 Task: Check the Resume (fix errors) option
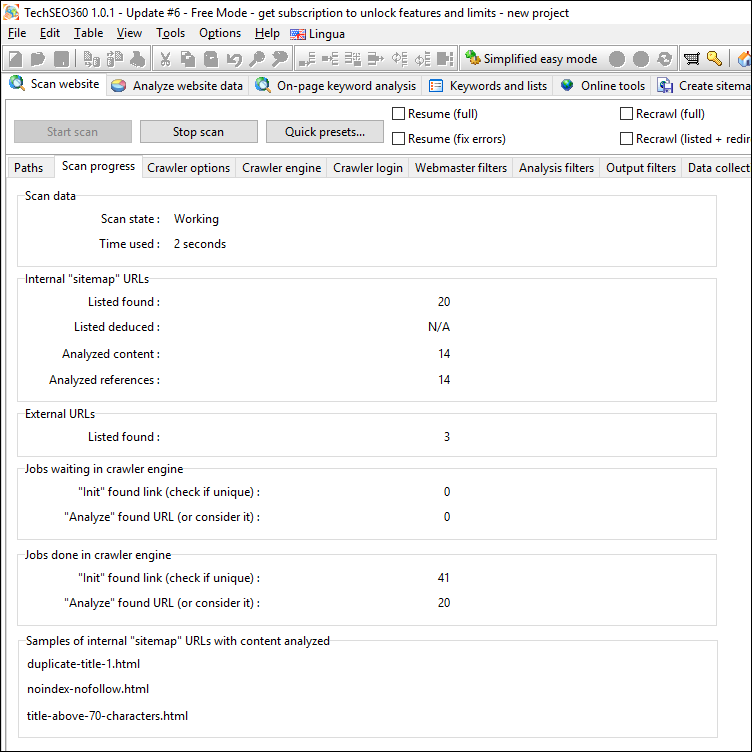click(399, 139)
